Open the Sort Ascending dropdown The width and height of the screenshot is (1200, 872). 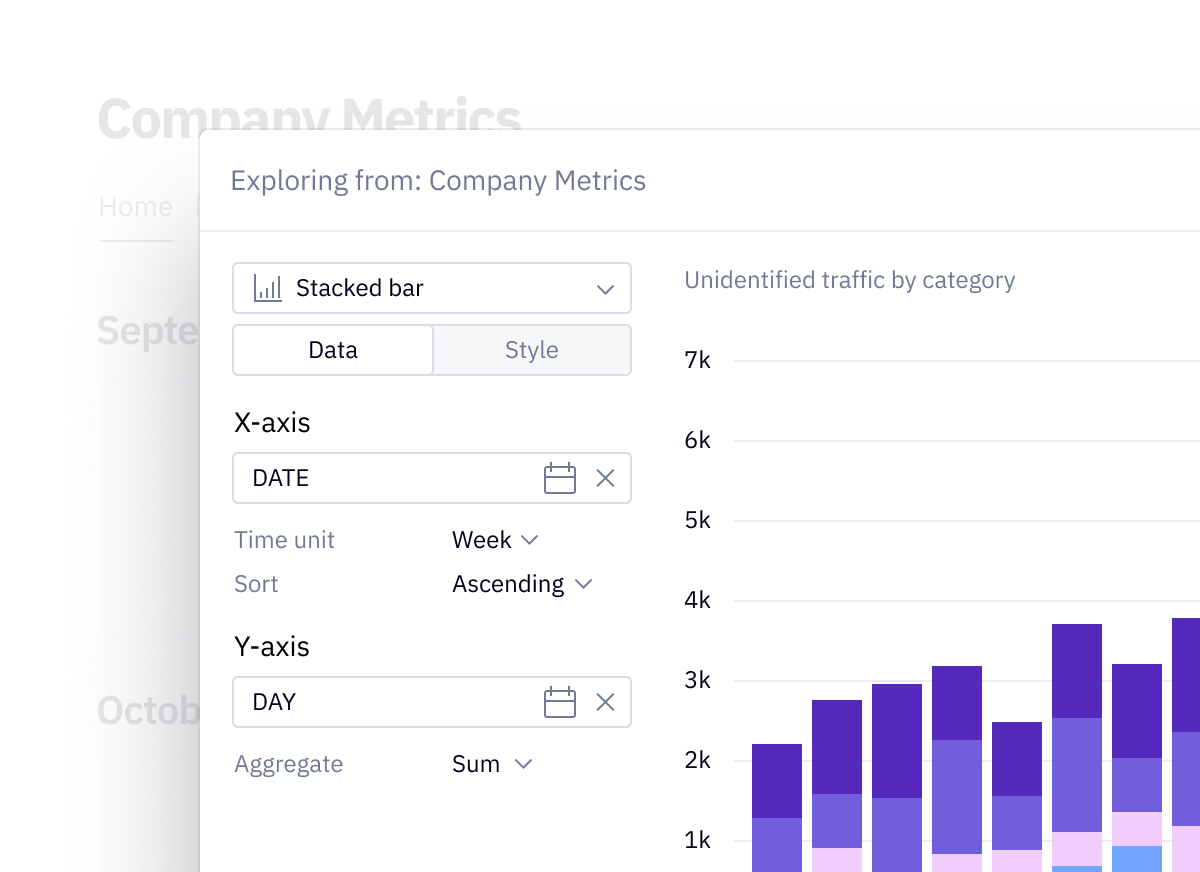[x=522, y=584]
